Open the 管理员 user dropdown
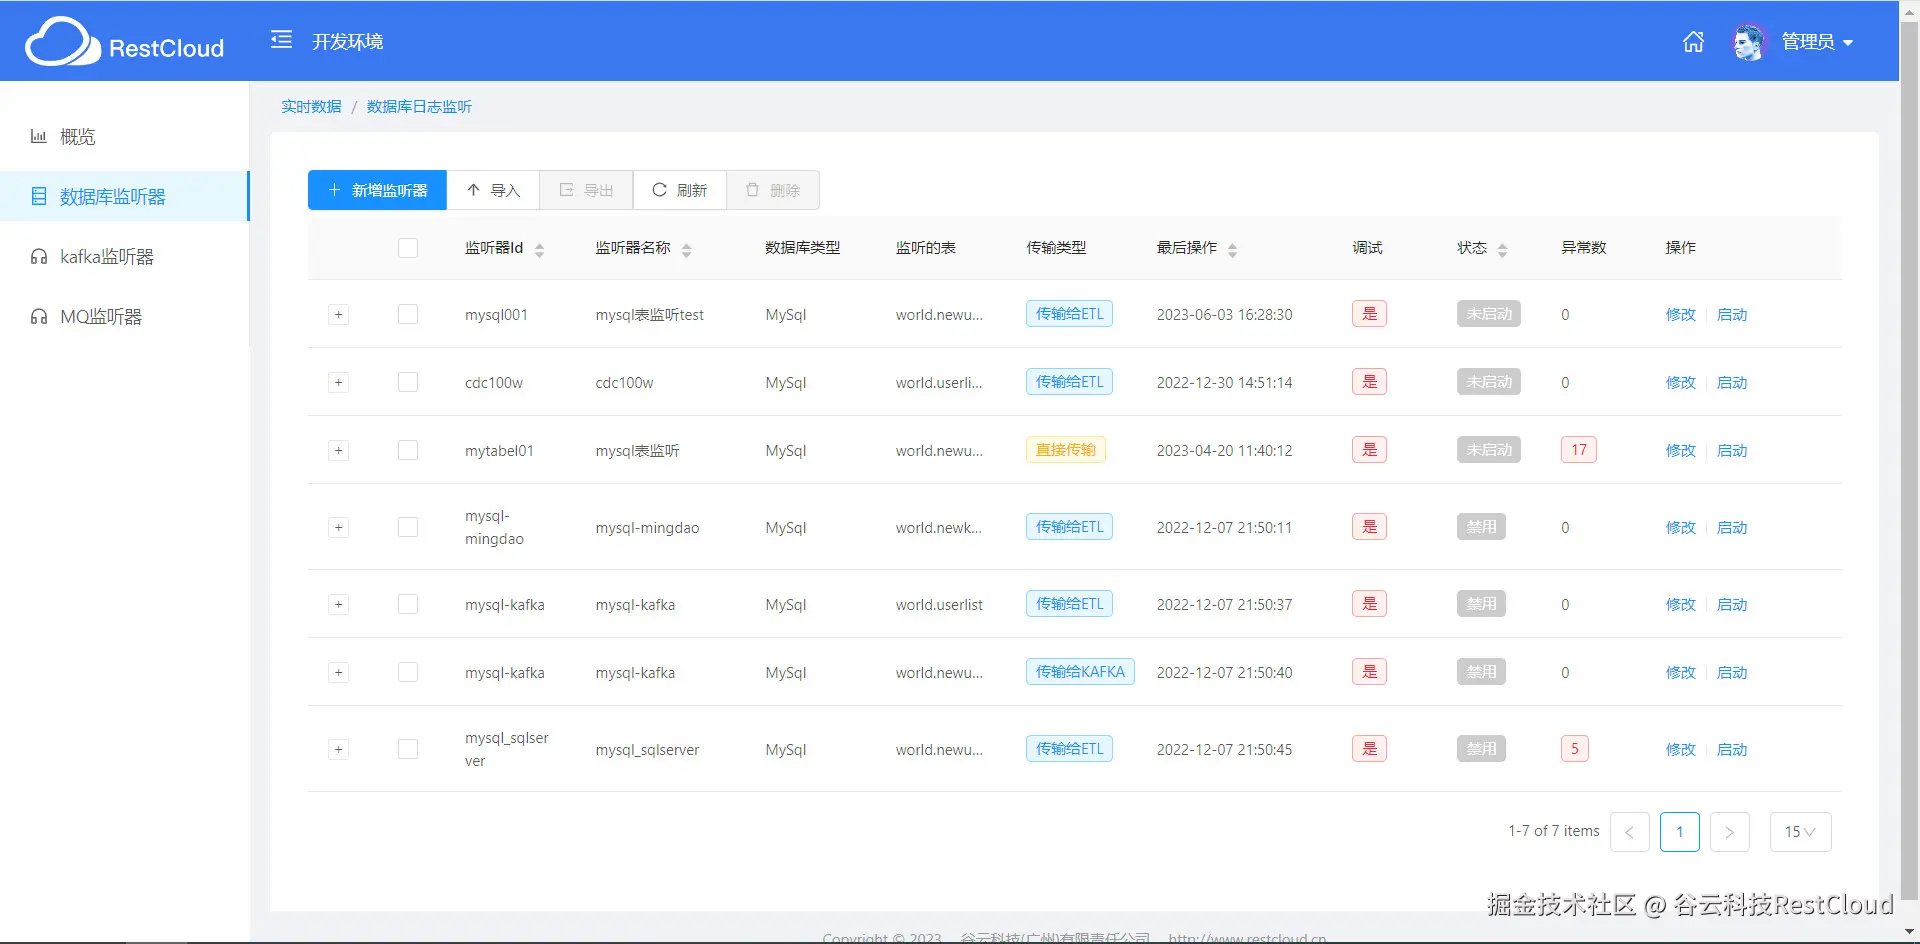Screen dimensions: 1920x944 pos(1817,42)
